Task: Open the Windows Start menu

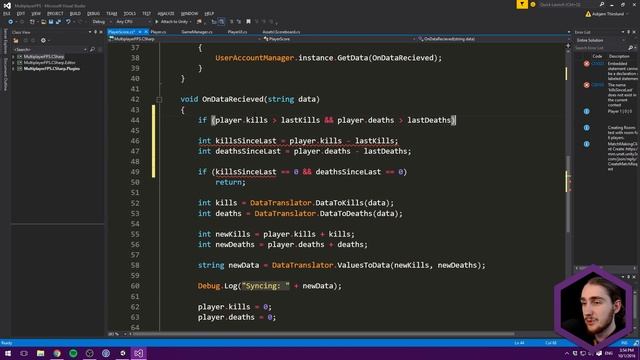Action: pos(8,353)
